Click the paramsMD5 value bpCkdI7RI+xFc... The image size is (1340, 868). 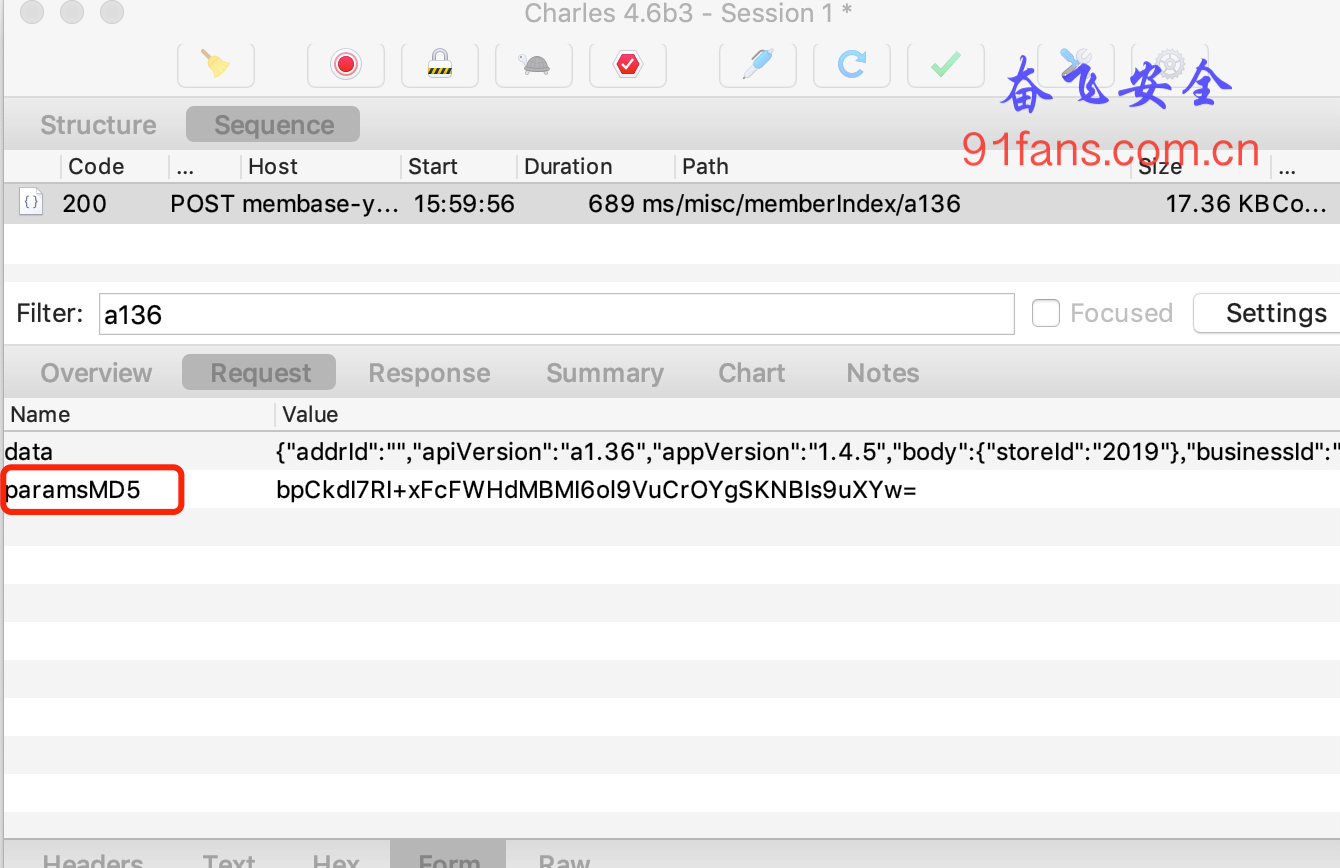coord(596,490)
